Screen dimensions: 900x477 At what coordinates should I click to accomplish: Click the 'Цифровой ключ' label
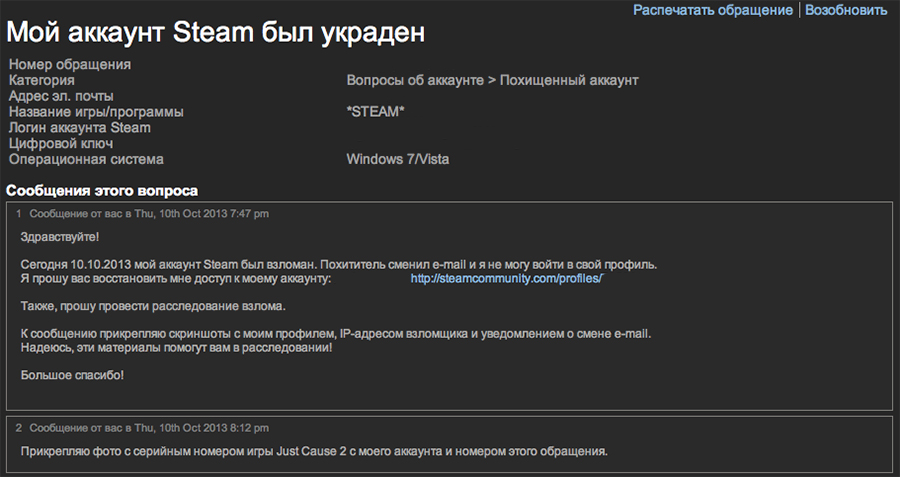coord(60,144)
